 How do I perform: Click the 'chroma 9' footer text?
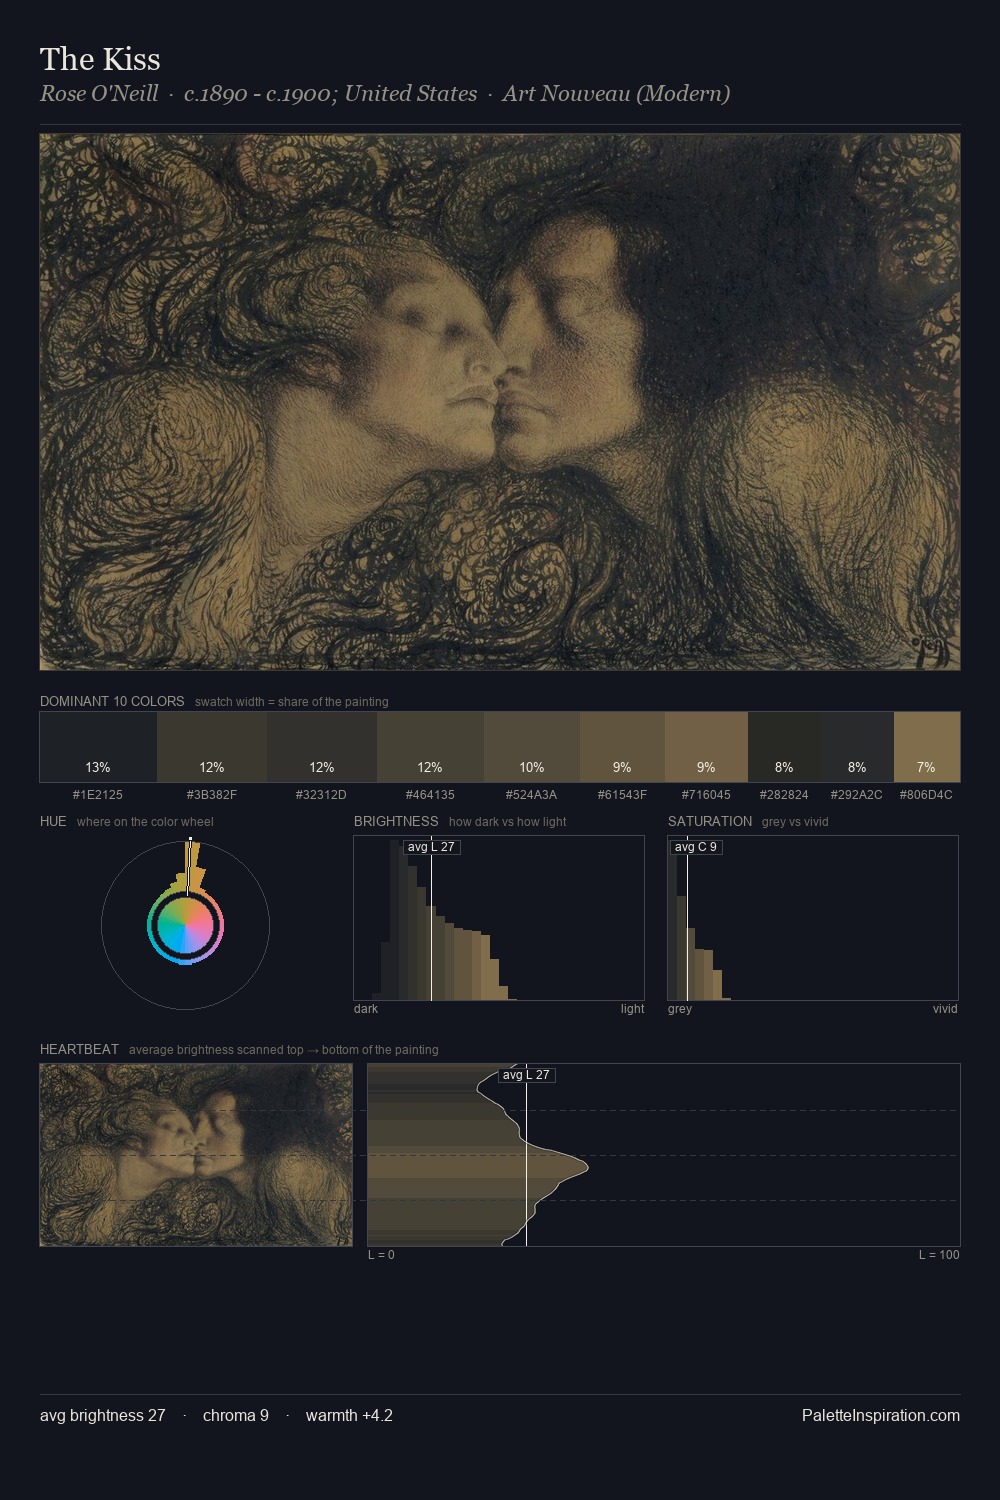[x=236, y=1415]
